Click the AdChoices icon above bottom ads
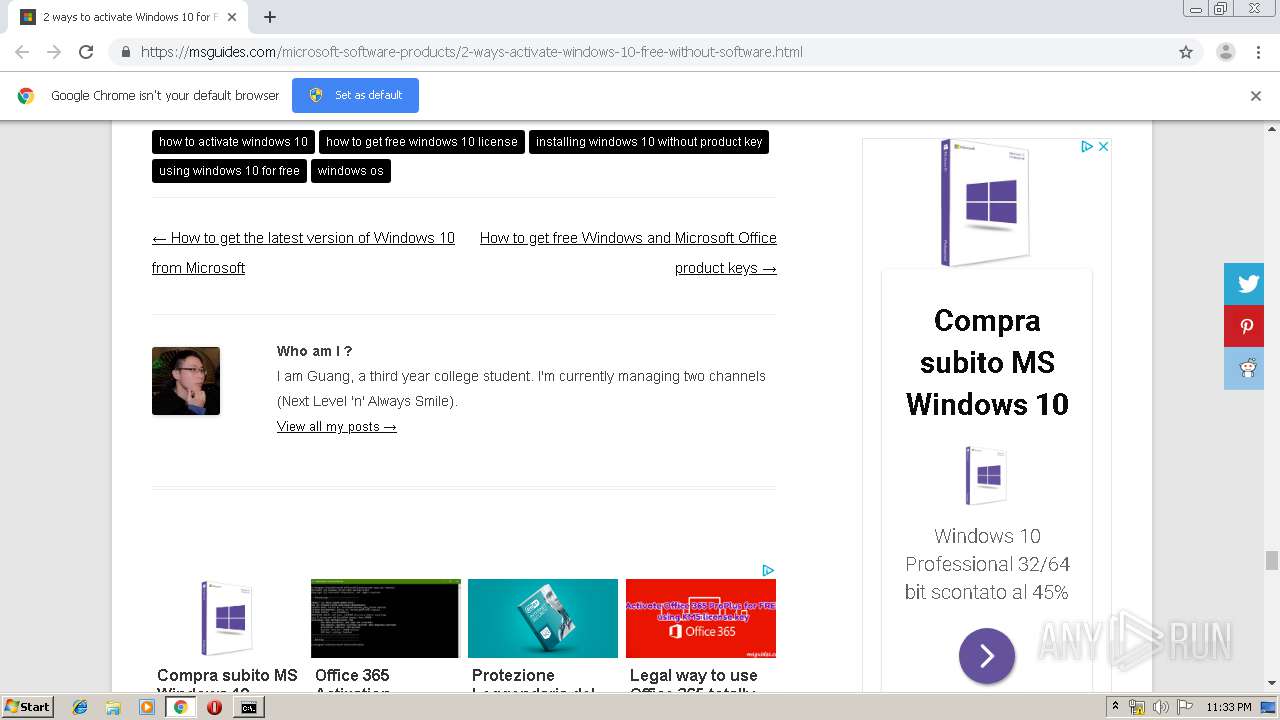Screen dimensions: 1280x720 768,570
